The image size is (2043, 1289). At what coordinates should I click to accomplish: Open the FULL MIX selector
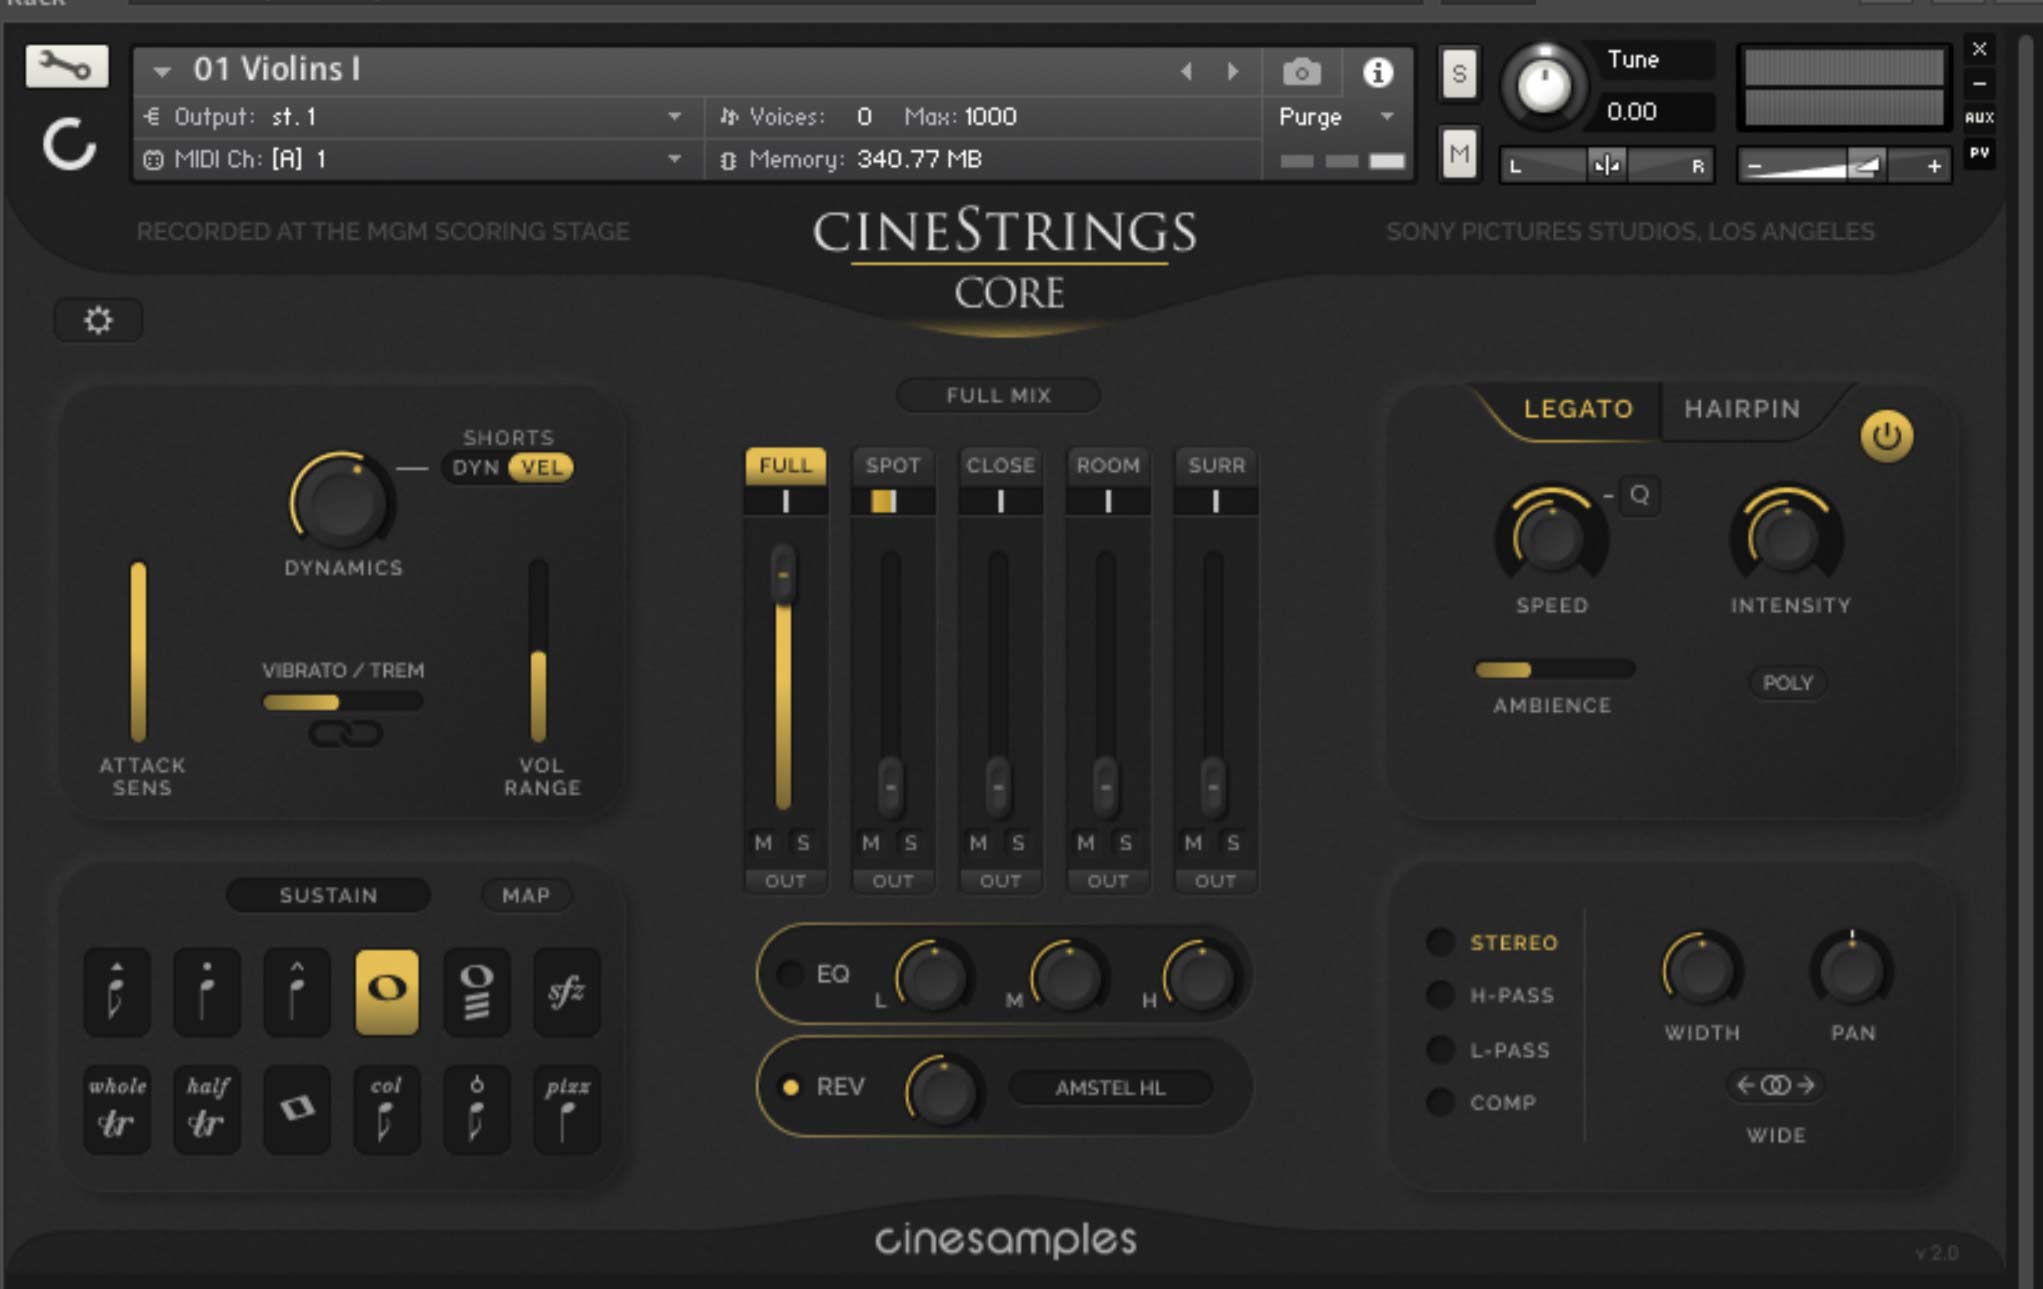pyautogui.click(x=997, y=395)
